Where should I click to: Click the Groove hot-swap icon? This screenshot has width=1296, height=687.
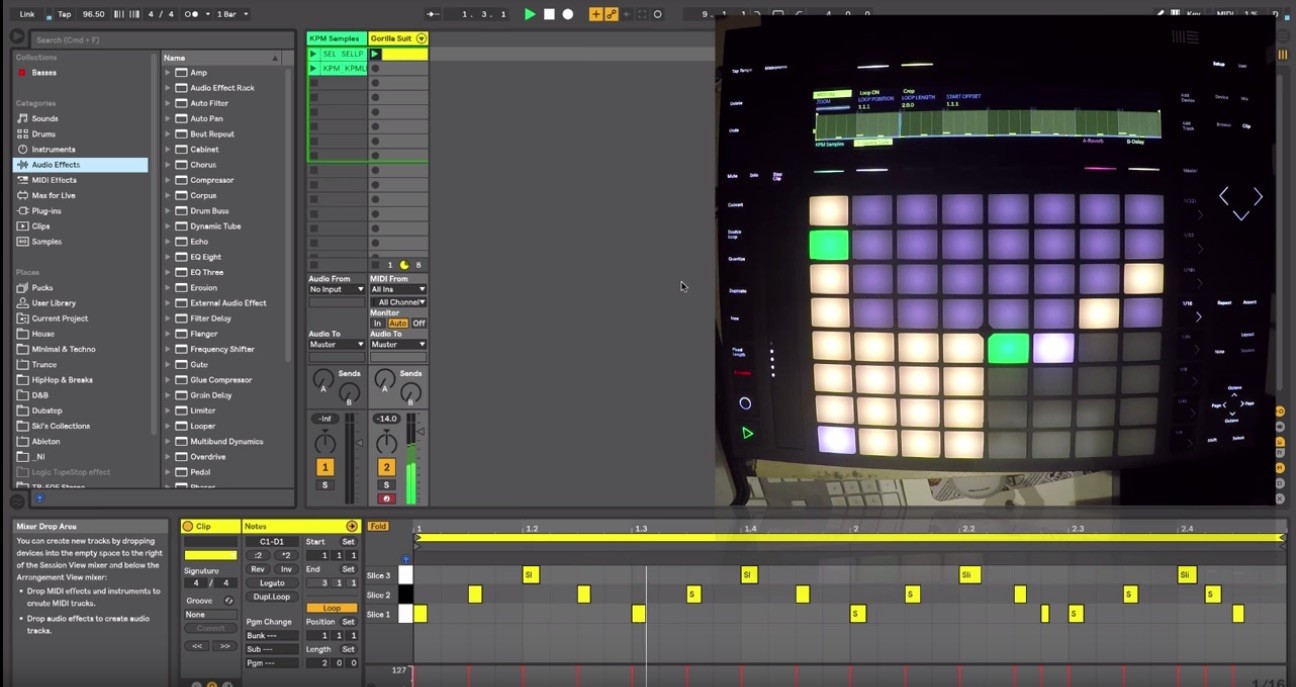[229, 600]
